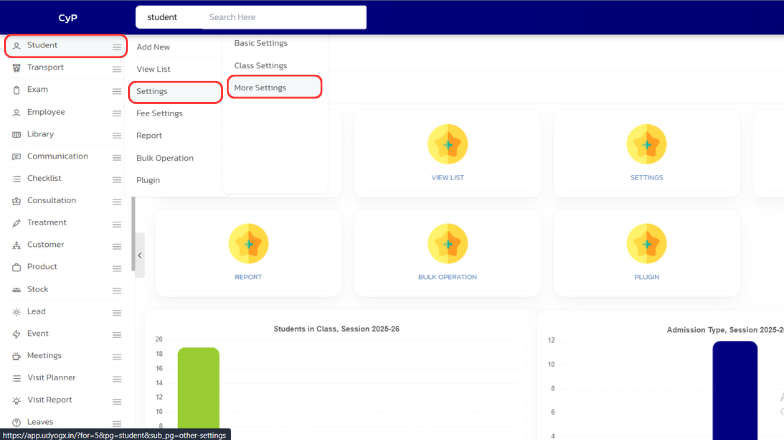Open More Settings submenu item

click(260, 88)
